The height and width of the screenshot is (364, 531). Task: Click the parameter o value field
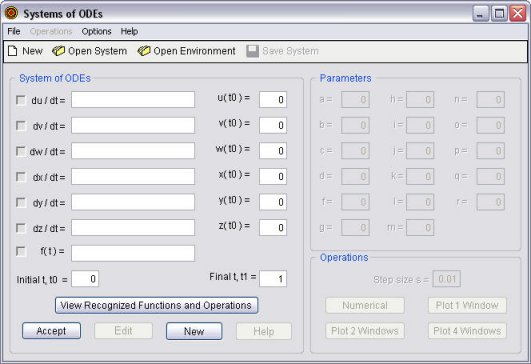tap(491, 125)
